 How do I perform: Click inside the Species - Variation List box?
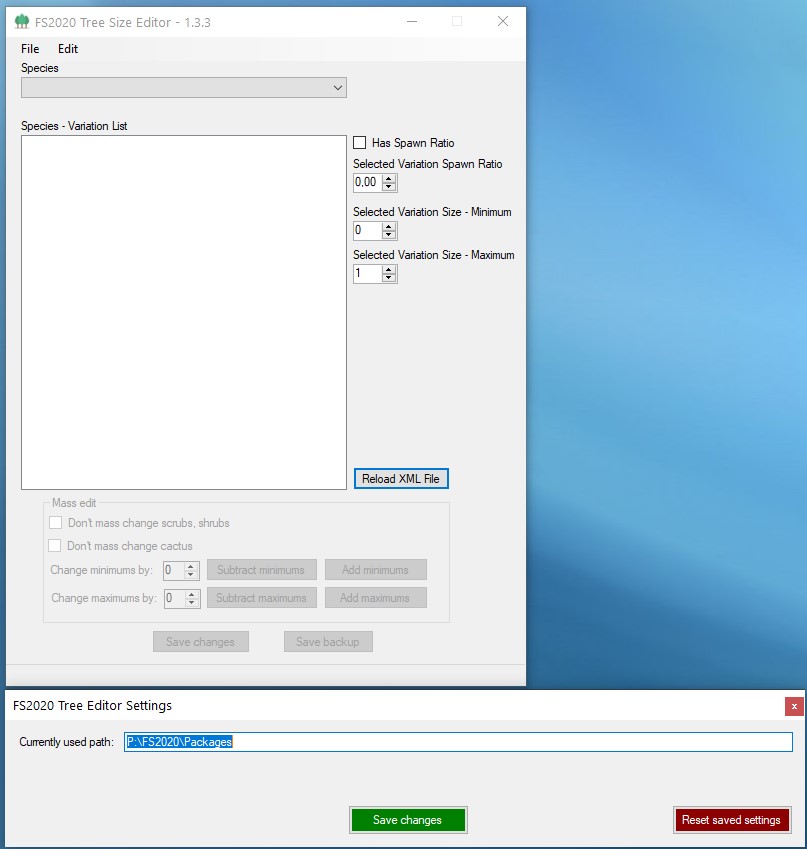point(184,310)
